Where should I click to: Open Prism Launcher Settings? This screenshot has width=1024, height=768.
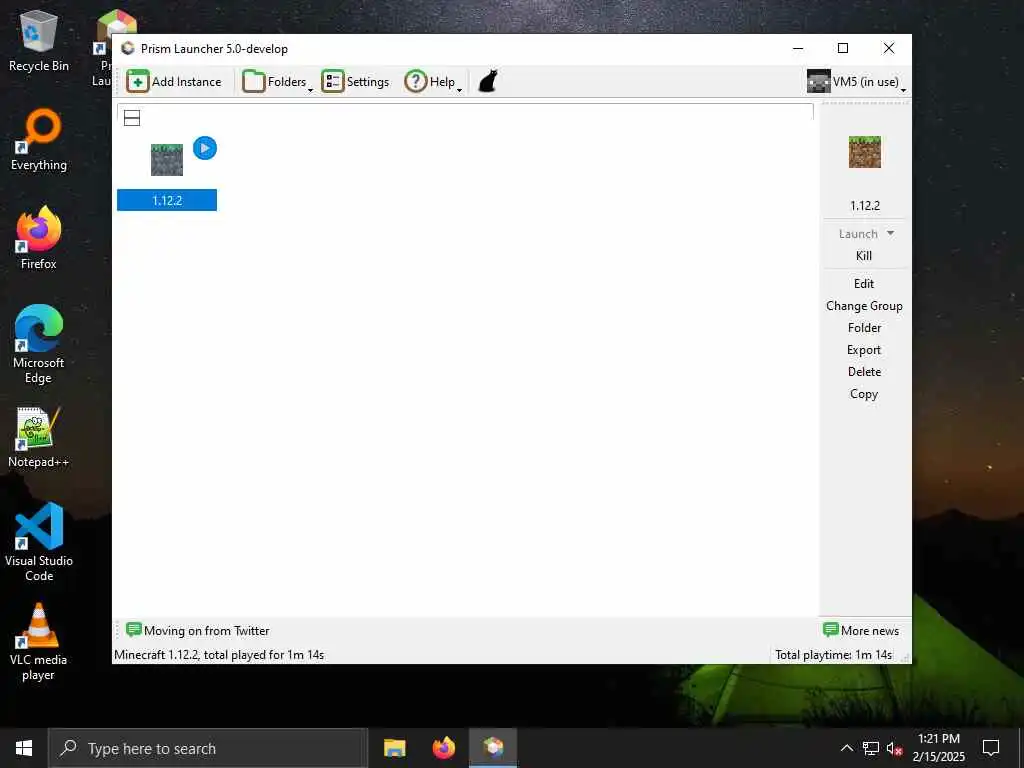click(355, 82)
